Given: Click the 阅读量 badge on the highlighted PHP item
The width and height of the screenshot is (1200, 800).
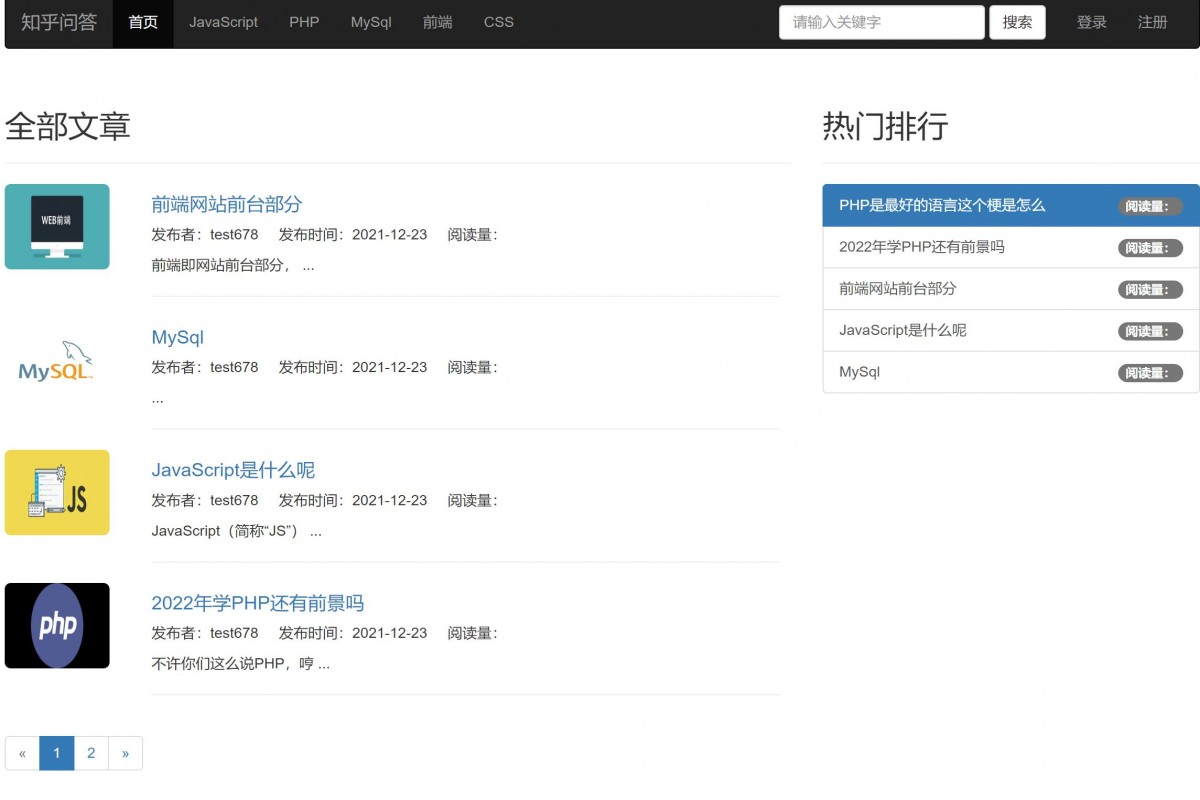Looking at the screenshot, I should click(1151, 206).
